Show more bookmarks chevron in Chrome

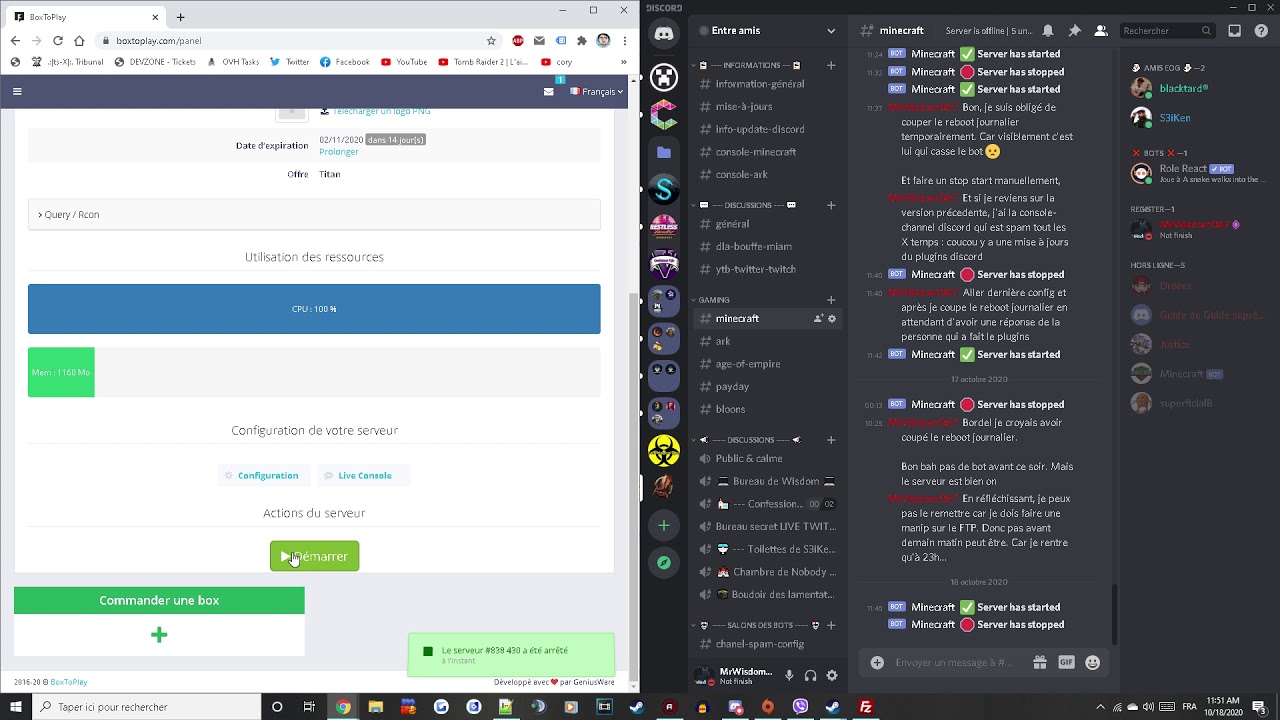[x=625, y=62]
